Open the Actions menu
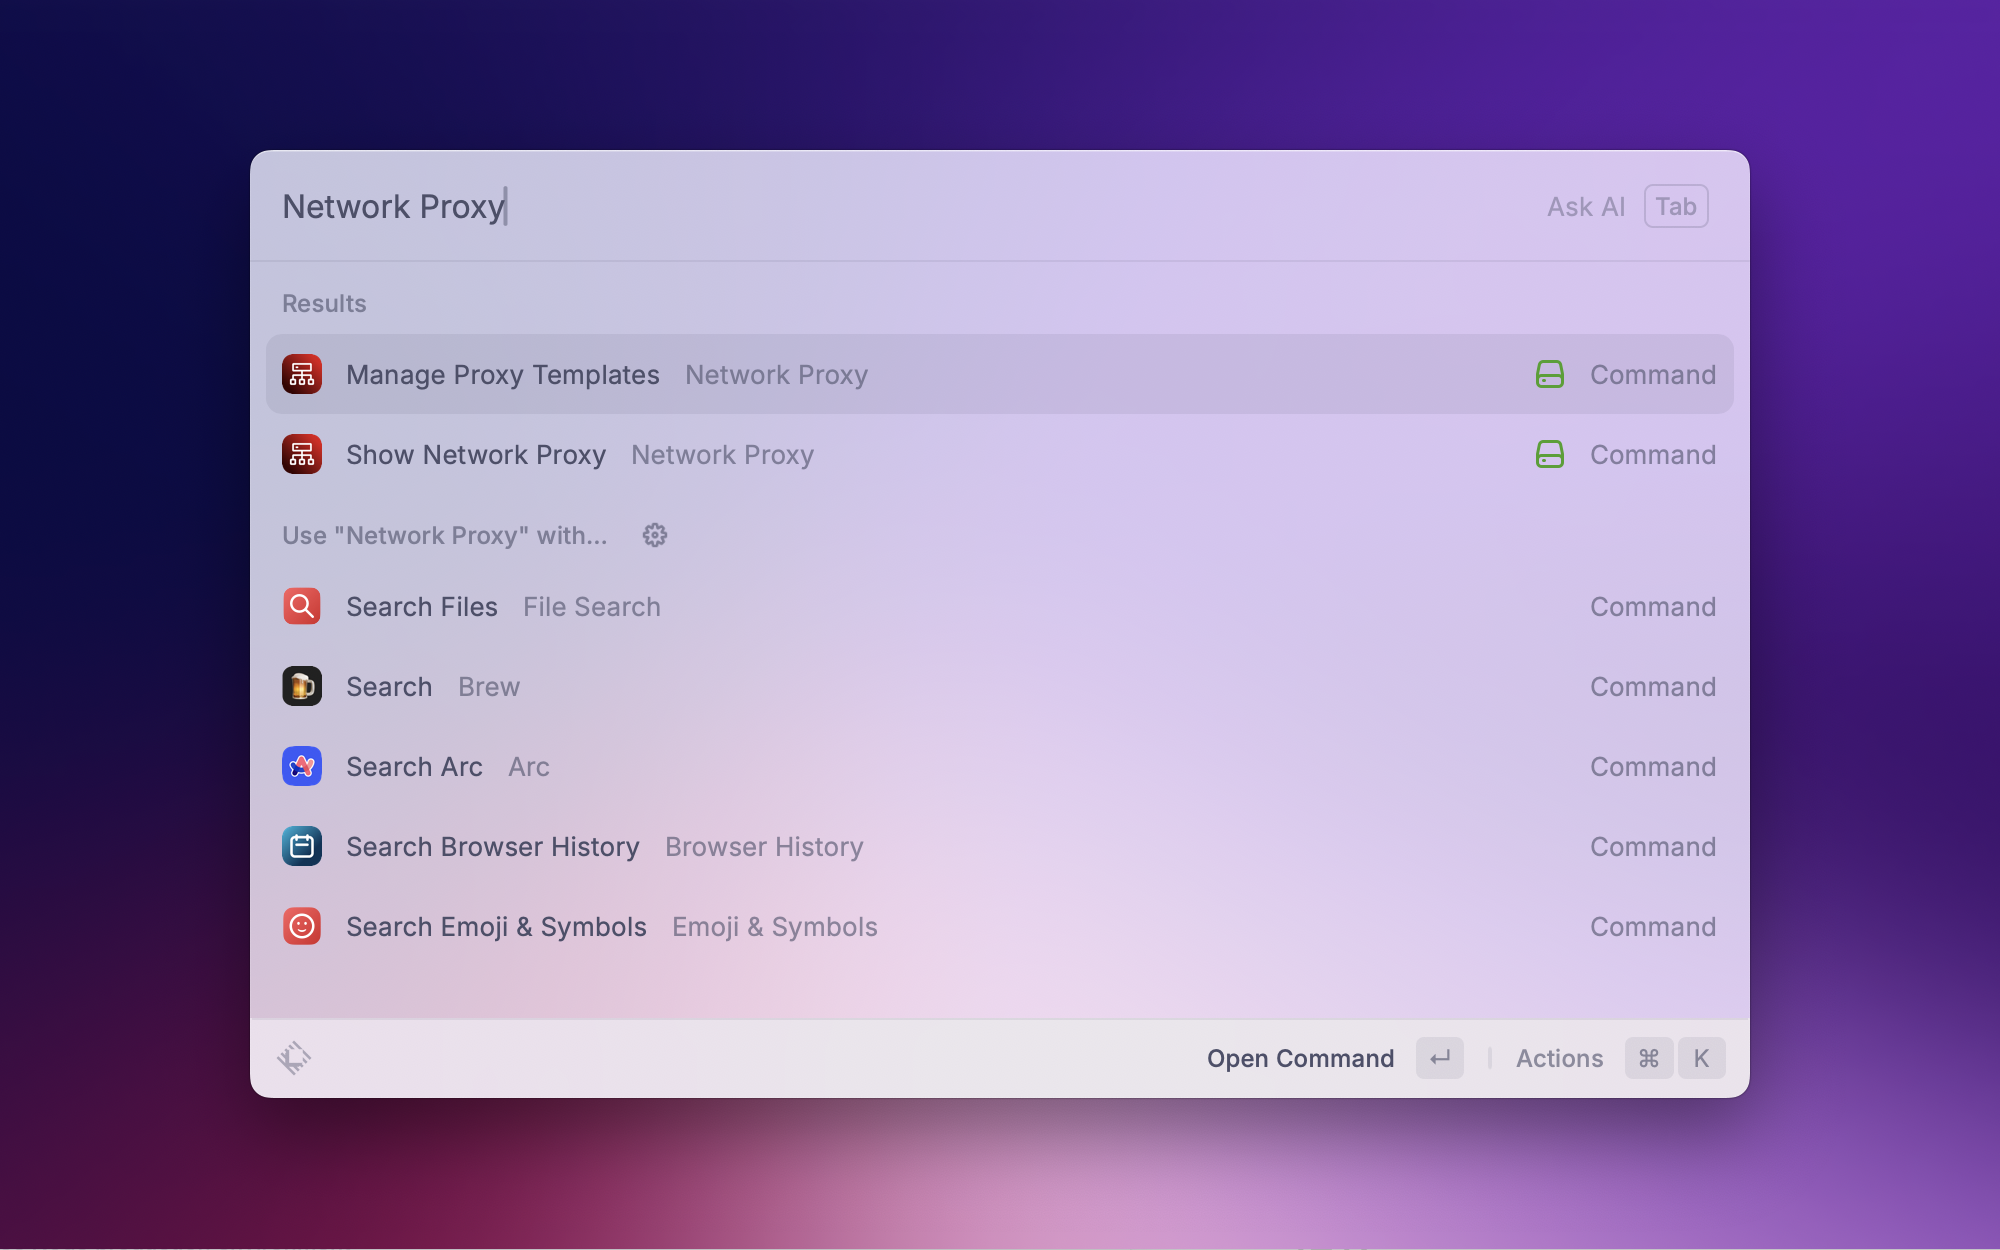This screenshot has height=1250, width=2000. (x=1559, y=1058)
